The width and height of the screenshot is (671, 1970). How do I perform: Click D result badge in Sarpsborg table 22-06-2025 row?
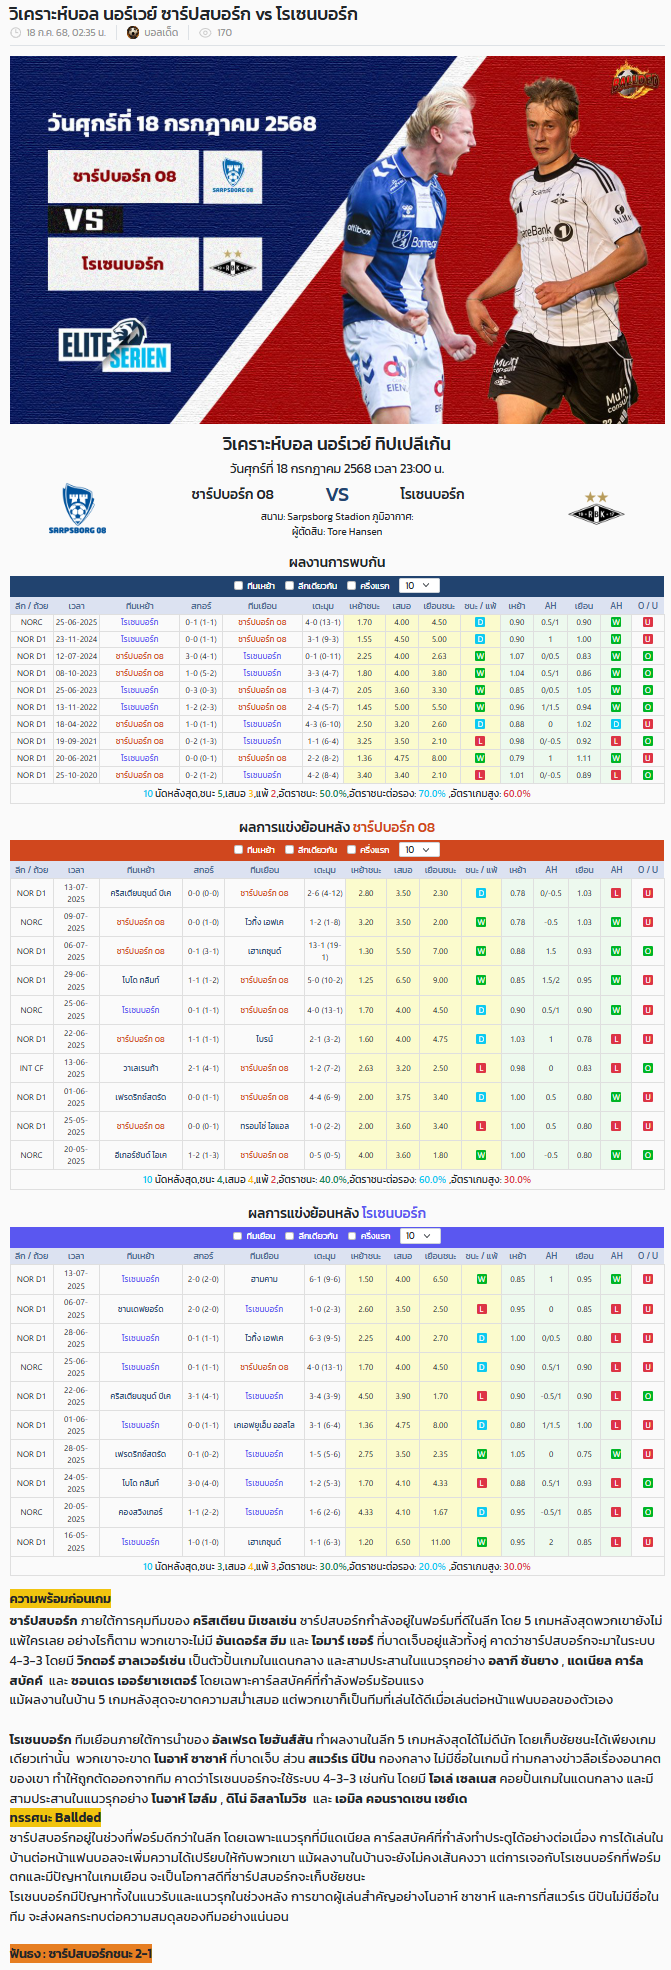pos(480,1039)
